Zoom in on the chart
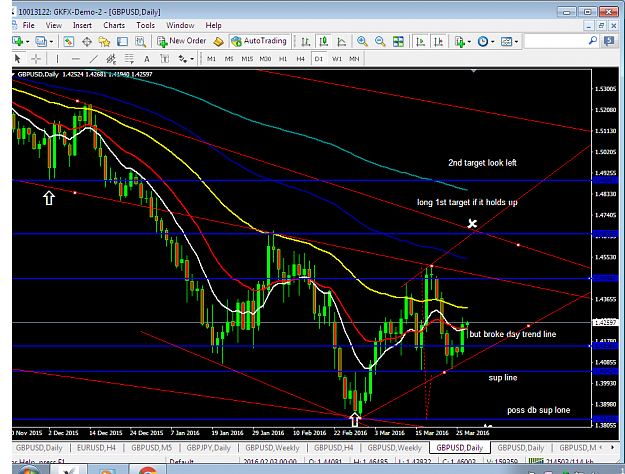This screenshot has width=625, height=474. pyautogui.click(x=362, y=41)
